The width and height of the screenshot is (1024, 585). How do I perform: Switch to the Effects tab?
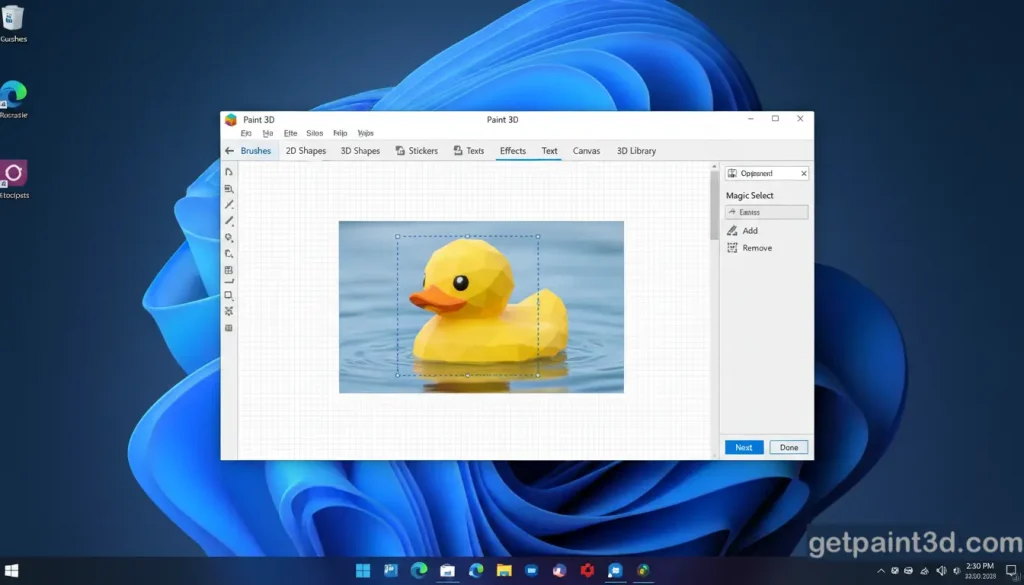pos(512,150)
